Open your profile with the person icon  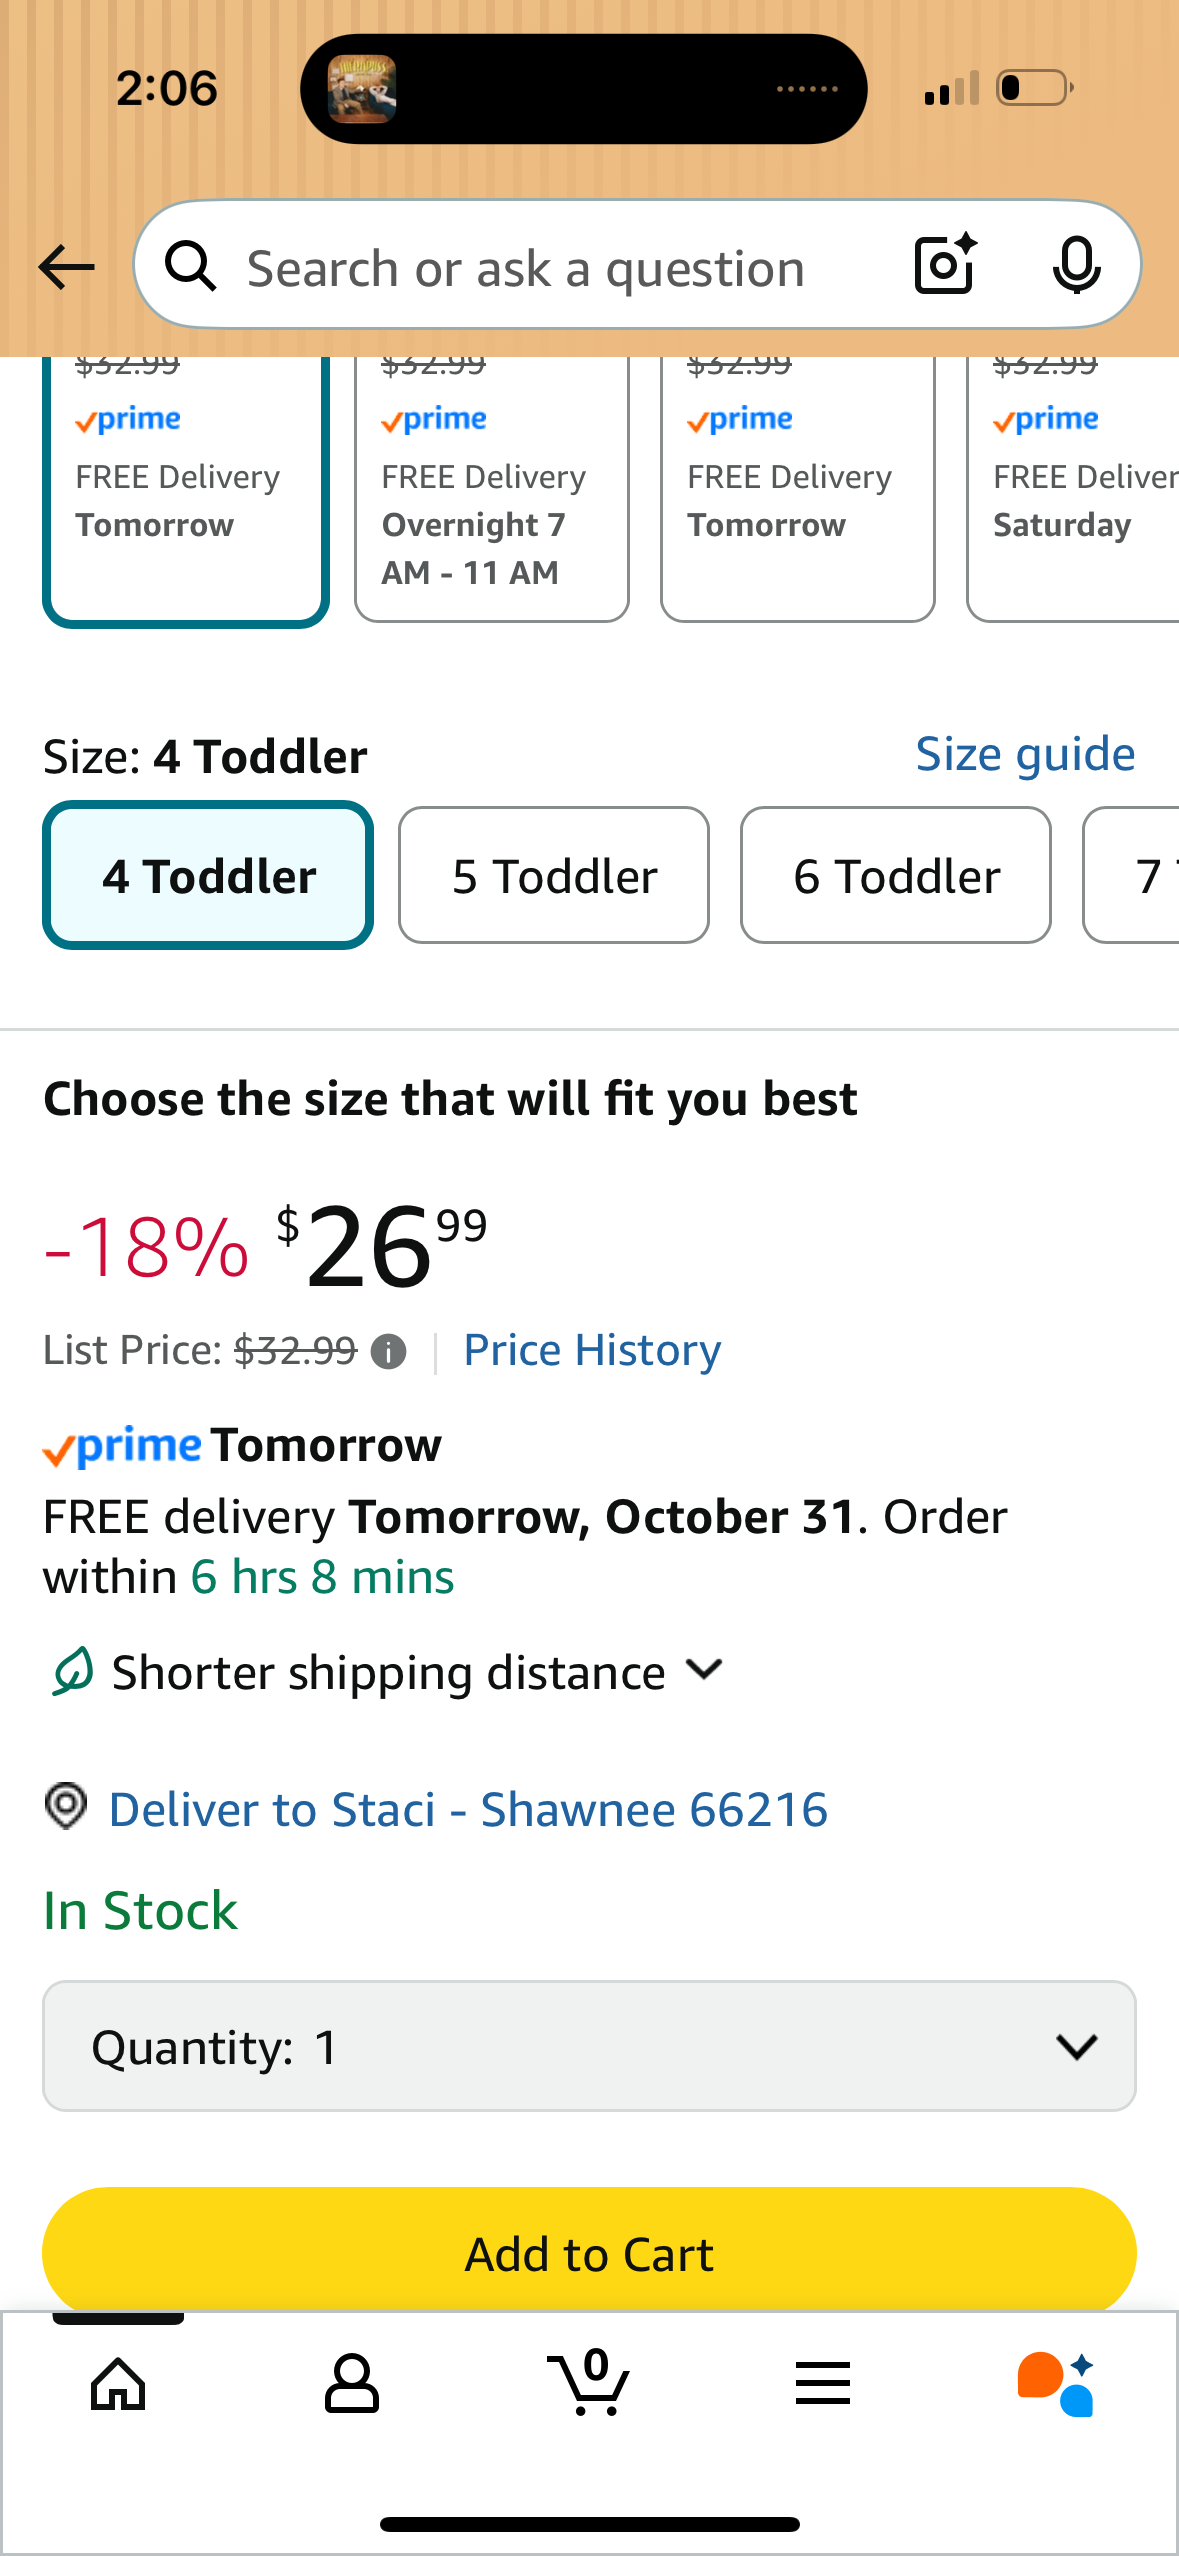pyautogui.click(x=353, y=2383)
